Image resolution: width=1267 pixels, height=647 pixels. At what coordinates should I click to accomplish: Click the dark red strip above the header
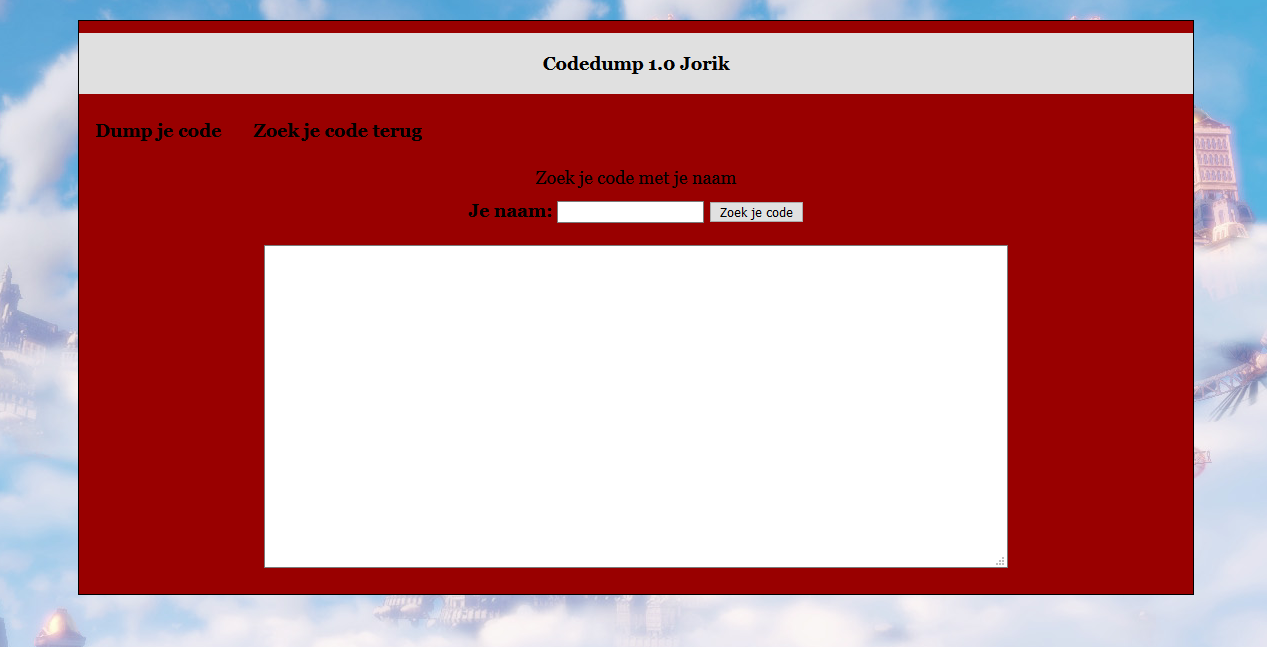coord(635,27)
